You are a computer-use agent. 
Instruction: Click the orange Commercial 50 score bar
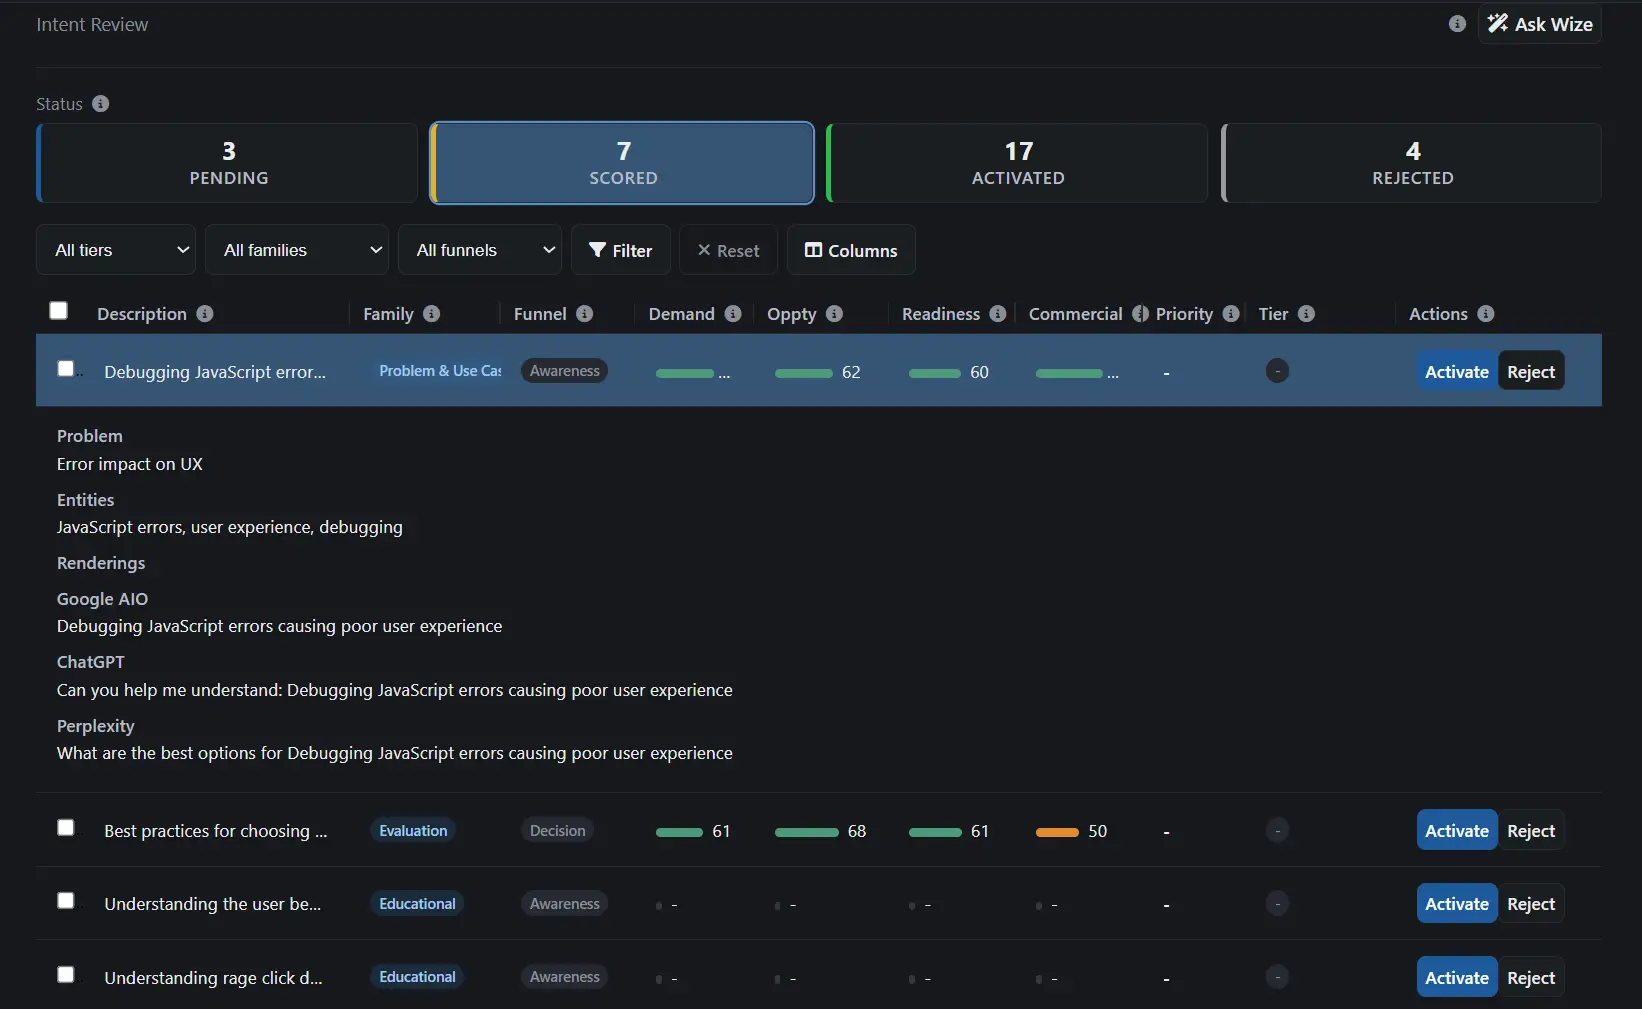coord(1057,832)
